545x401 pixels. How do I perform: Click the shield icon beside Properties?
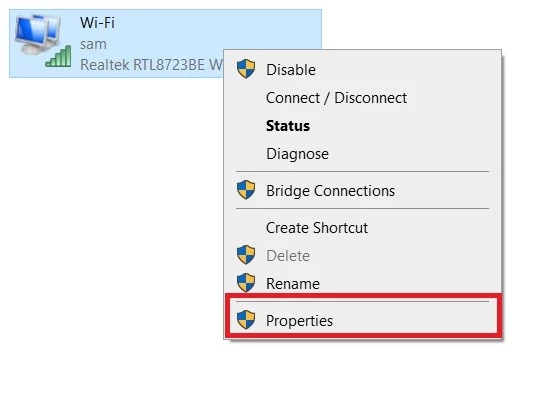pos(246,320)
